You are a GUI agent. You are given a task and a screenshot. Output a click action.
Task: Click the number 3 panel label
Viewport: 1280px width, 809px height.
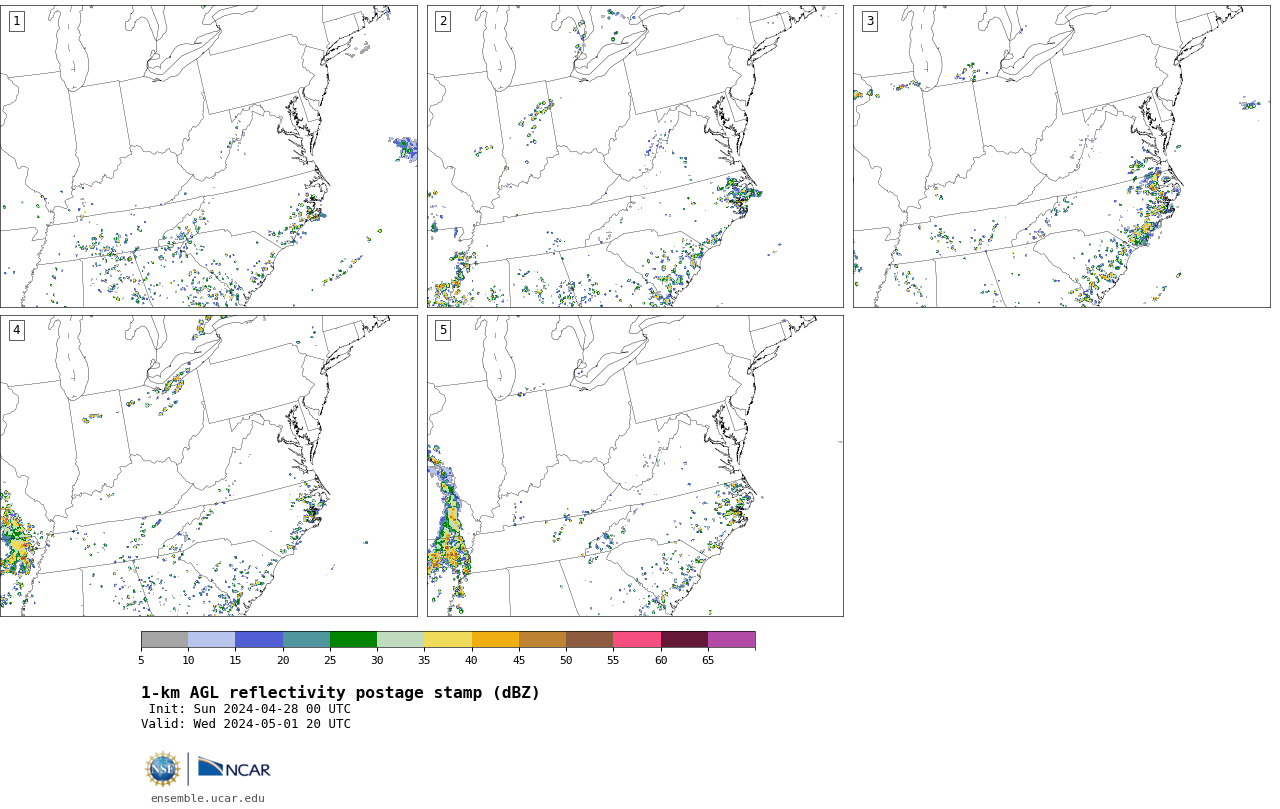click(x=869, y=21)
